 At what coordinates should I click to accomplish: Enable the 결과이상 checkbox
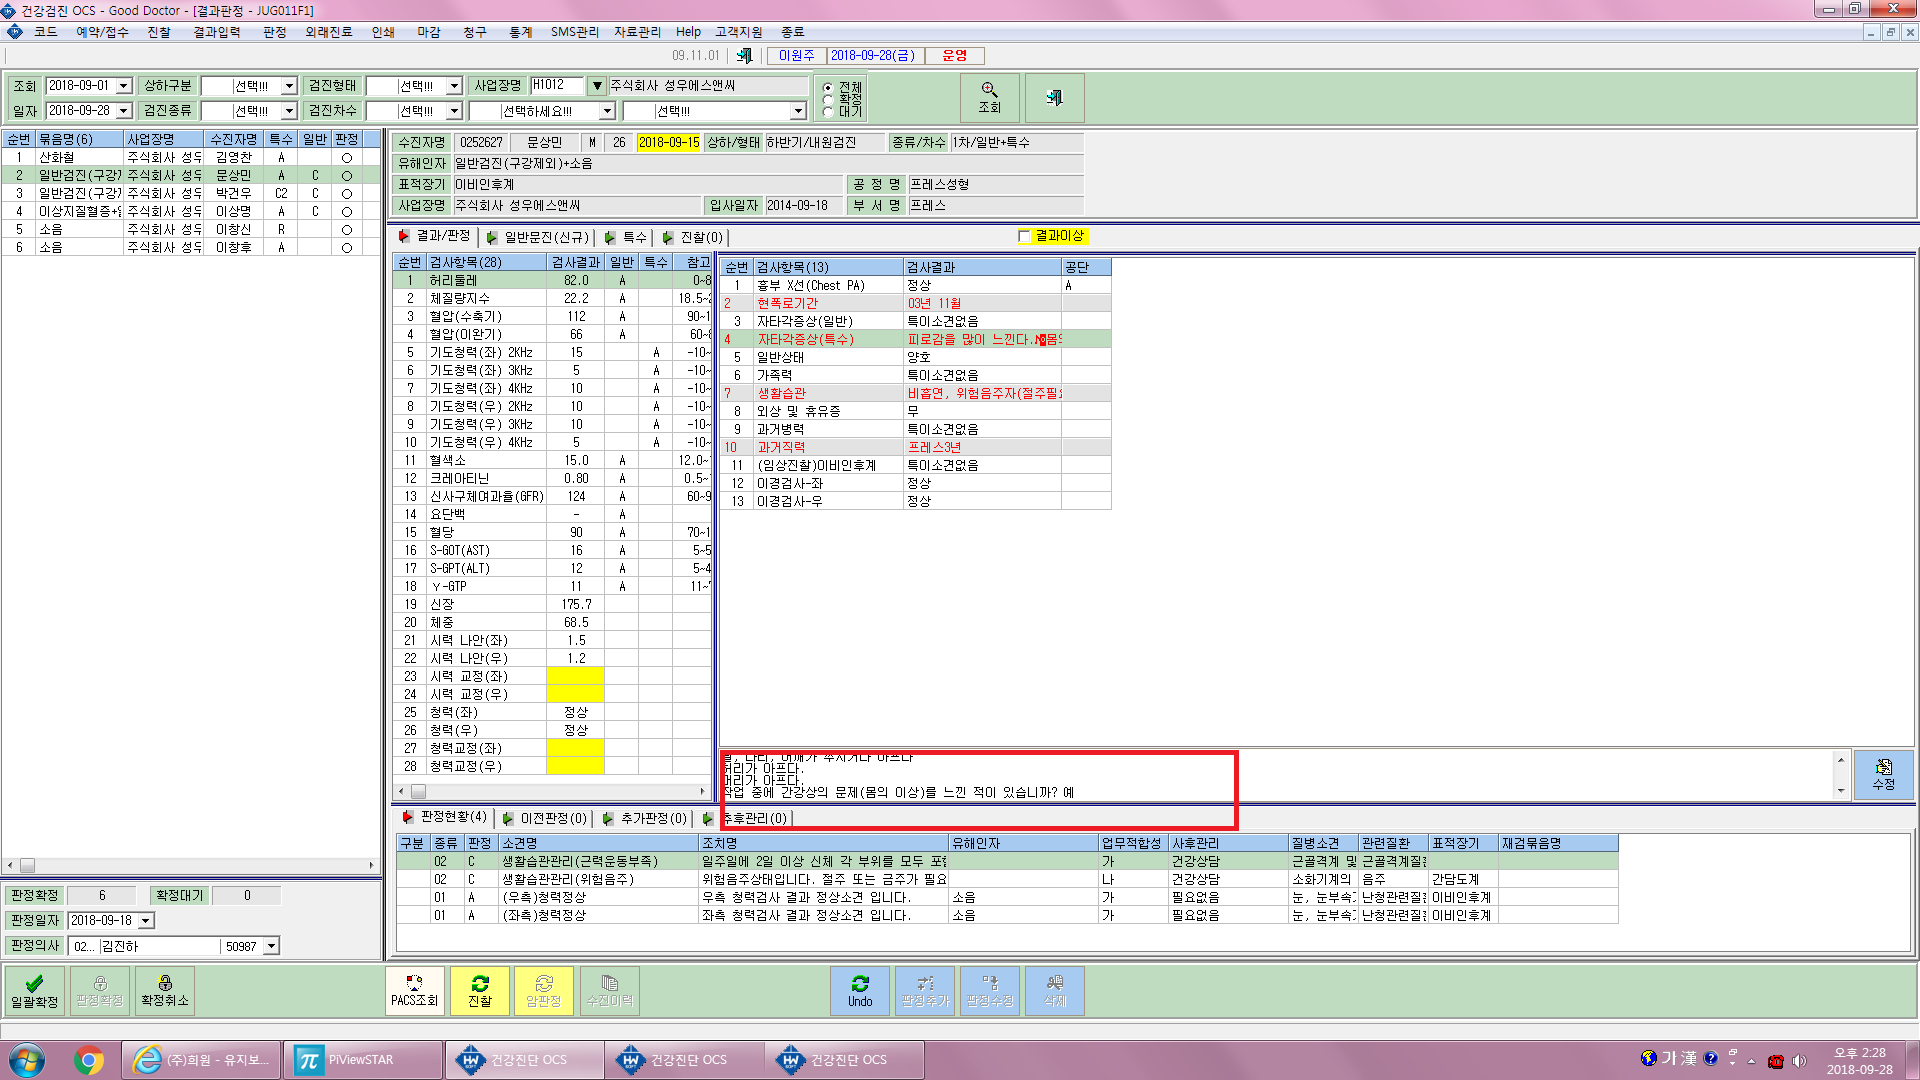(x=1024, y=236)
